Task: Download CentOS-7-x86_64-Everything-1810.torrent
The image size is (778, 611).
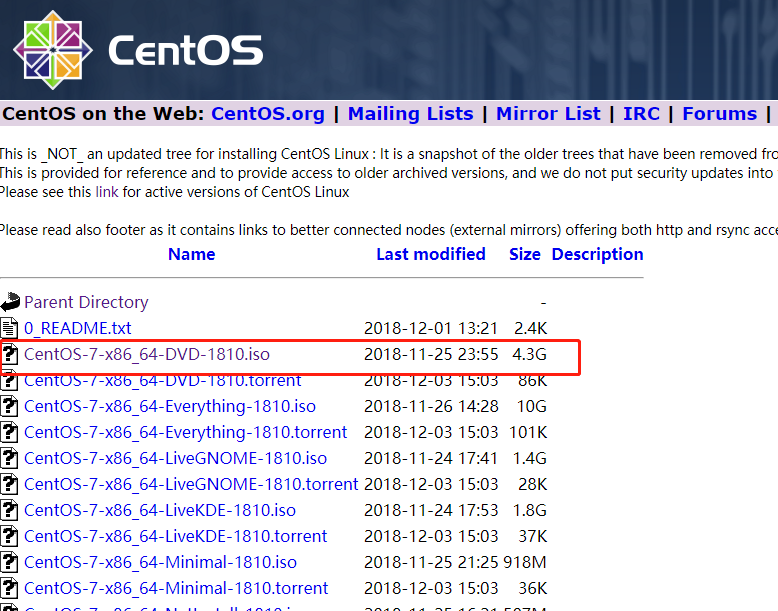Action: 186,432
